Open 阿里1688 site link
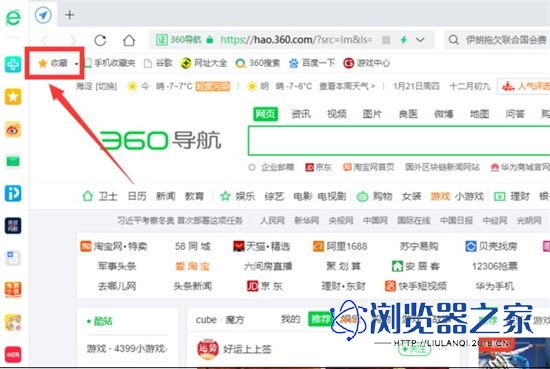 pyautogui.click(x=340, y=246)
